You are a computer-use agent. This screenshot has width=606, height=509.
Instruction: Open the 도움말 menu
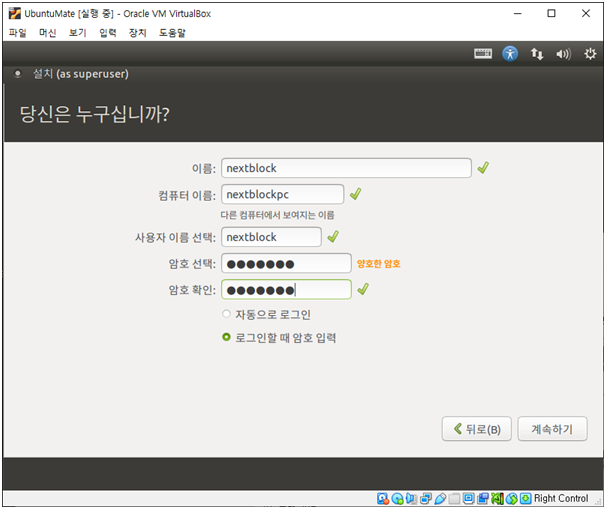[172, 33]
